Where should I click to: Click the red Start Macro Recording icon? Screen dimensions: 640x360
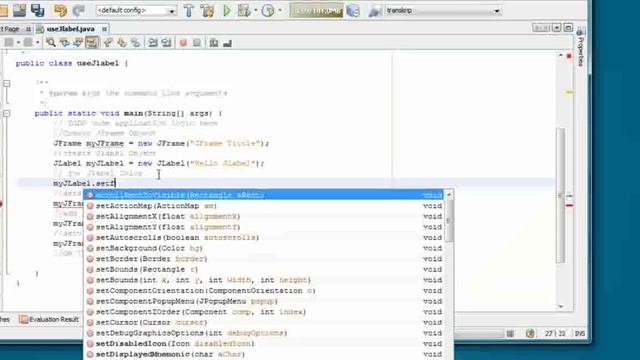tap(183, 43)
